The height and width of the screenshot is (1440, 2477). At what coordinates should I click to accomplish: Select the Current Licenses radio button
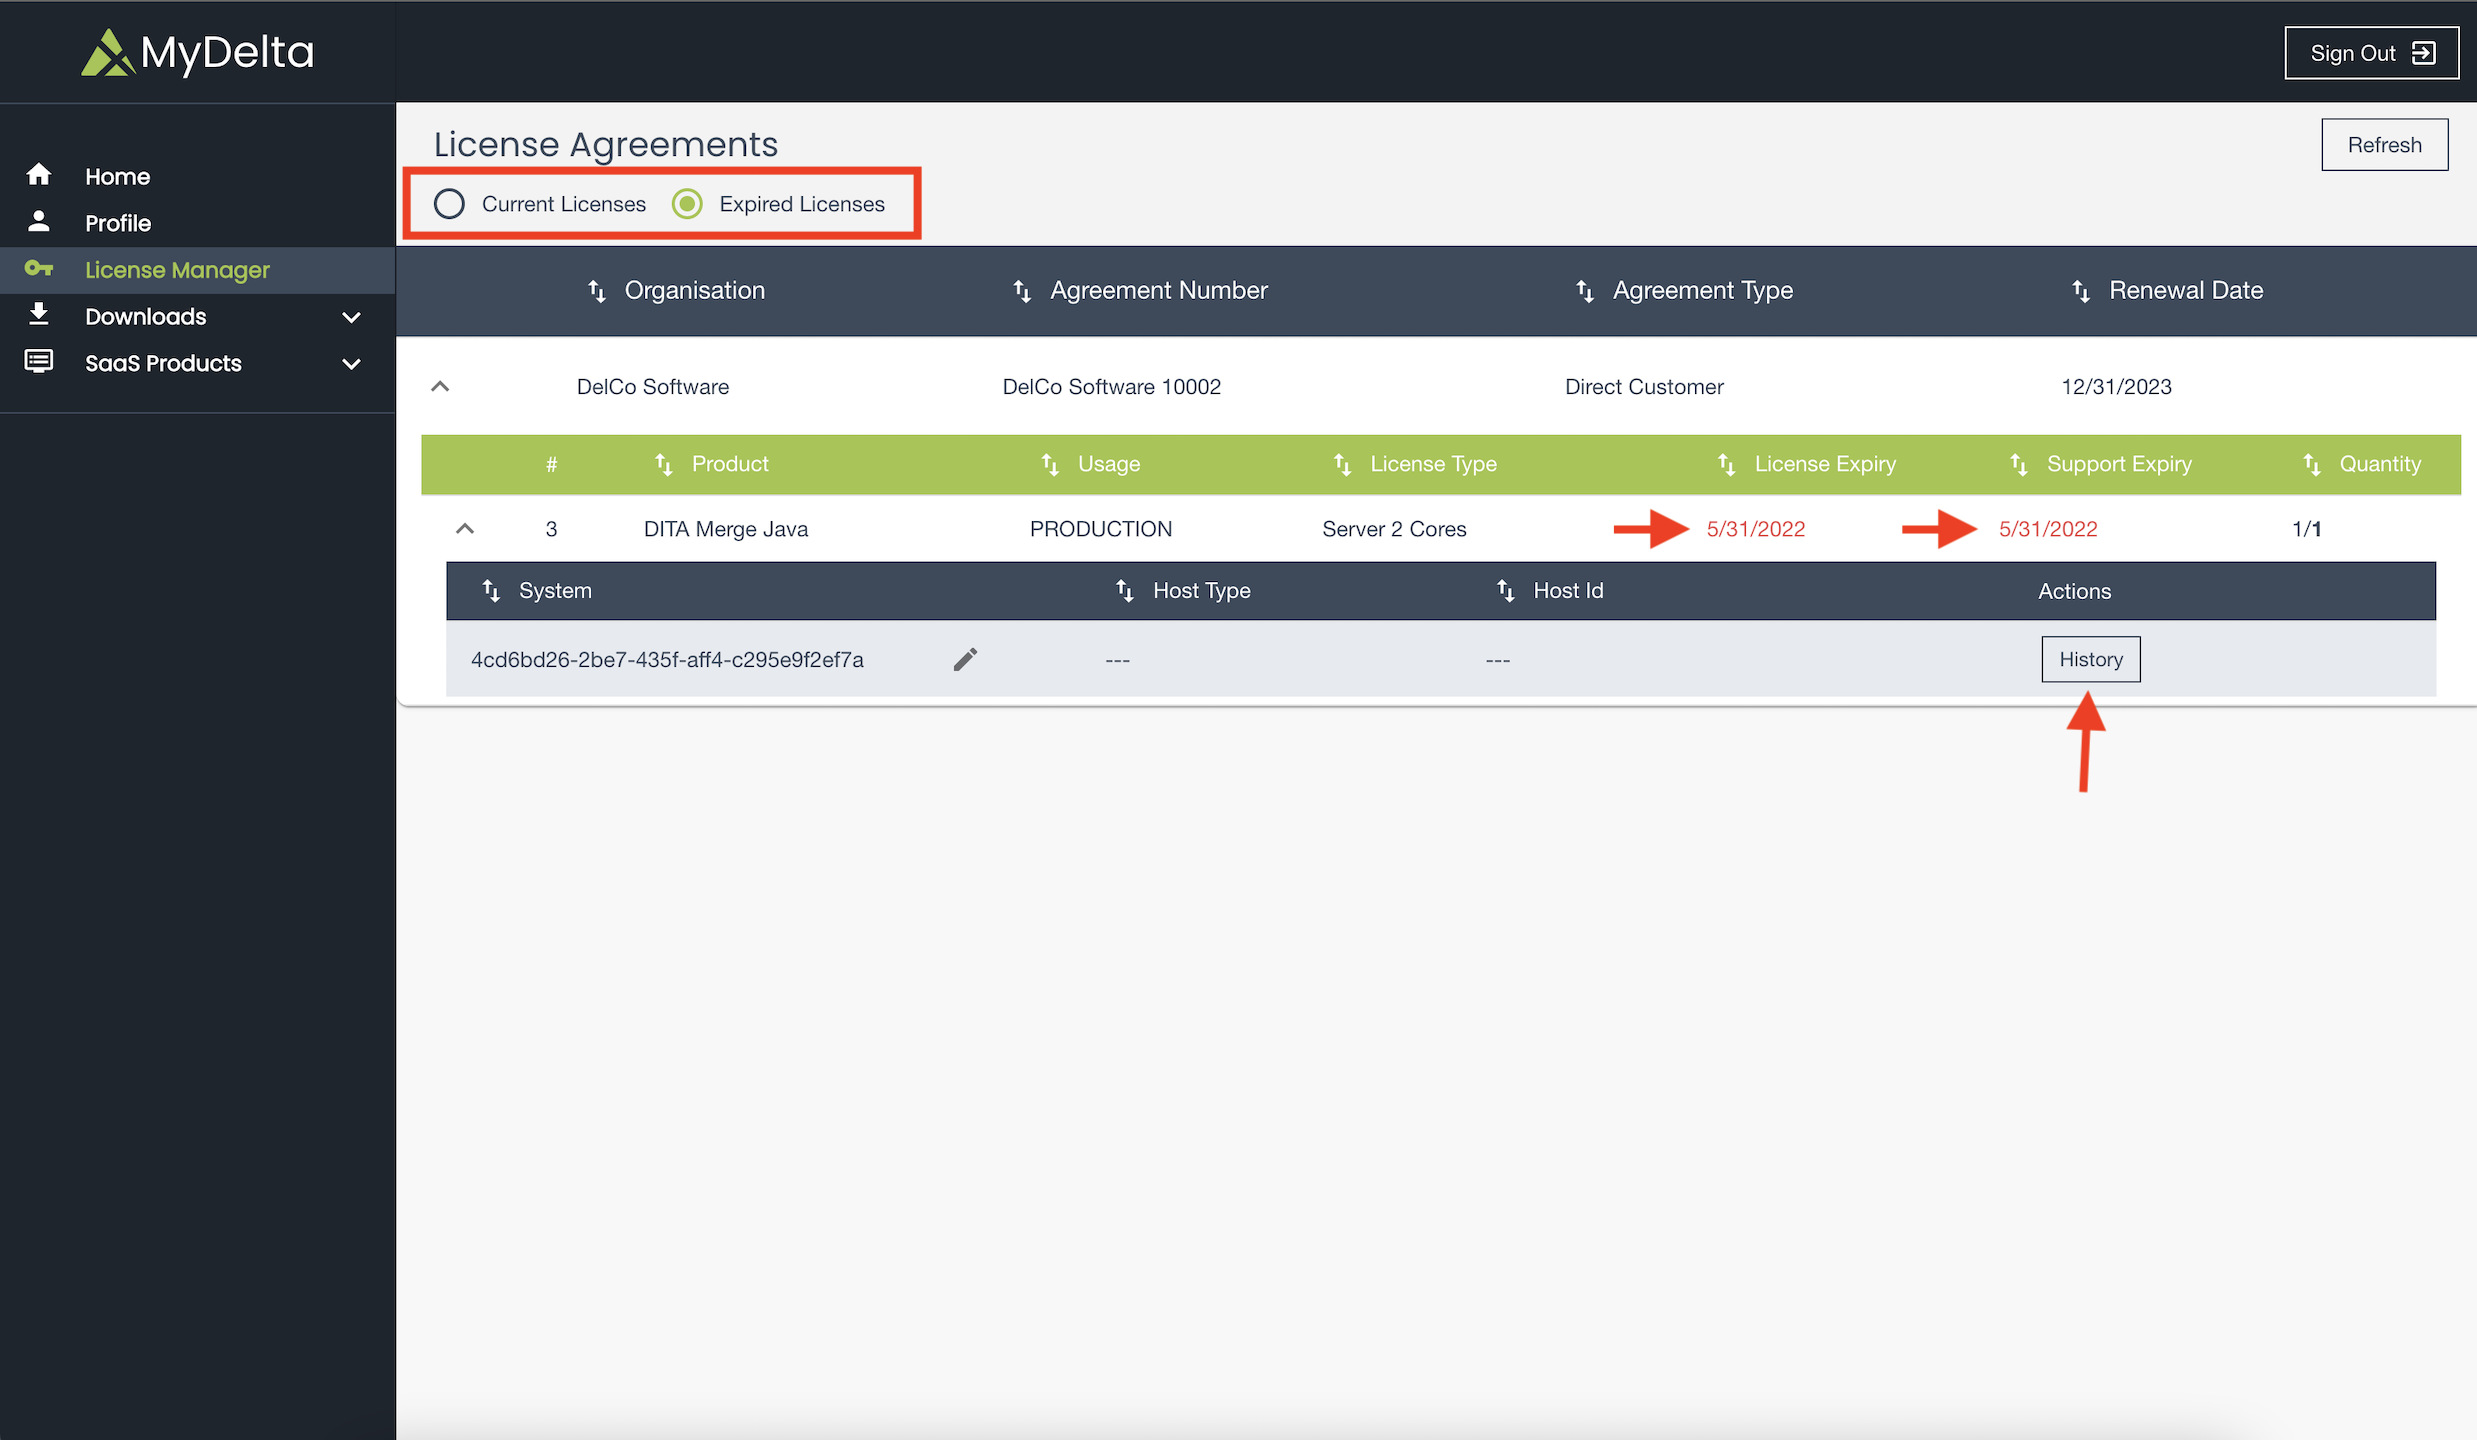pyautogui.click(x=449, y=204)
